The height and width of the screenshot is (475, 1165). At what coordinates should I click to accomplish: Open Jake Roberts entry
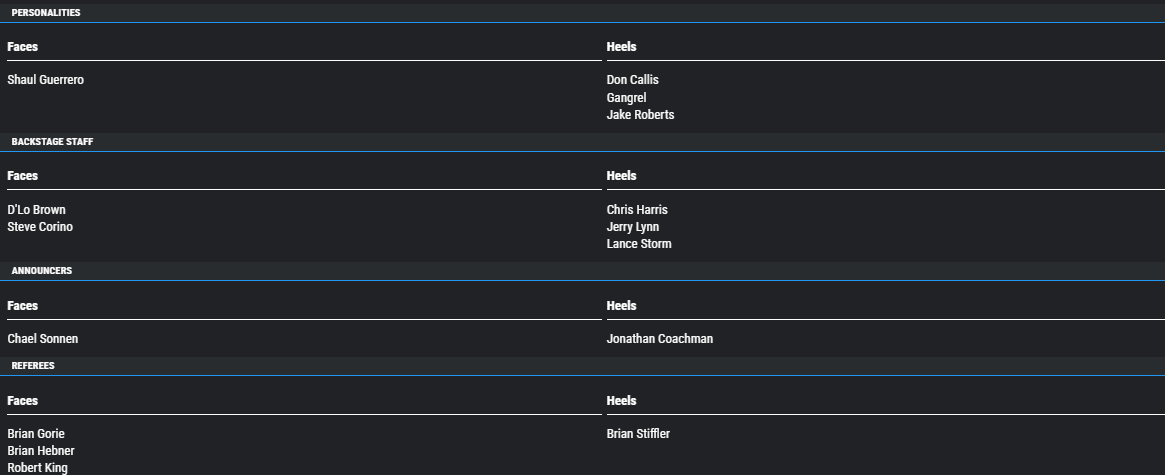640,114
